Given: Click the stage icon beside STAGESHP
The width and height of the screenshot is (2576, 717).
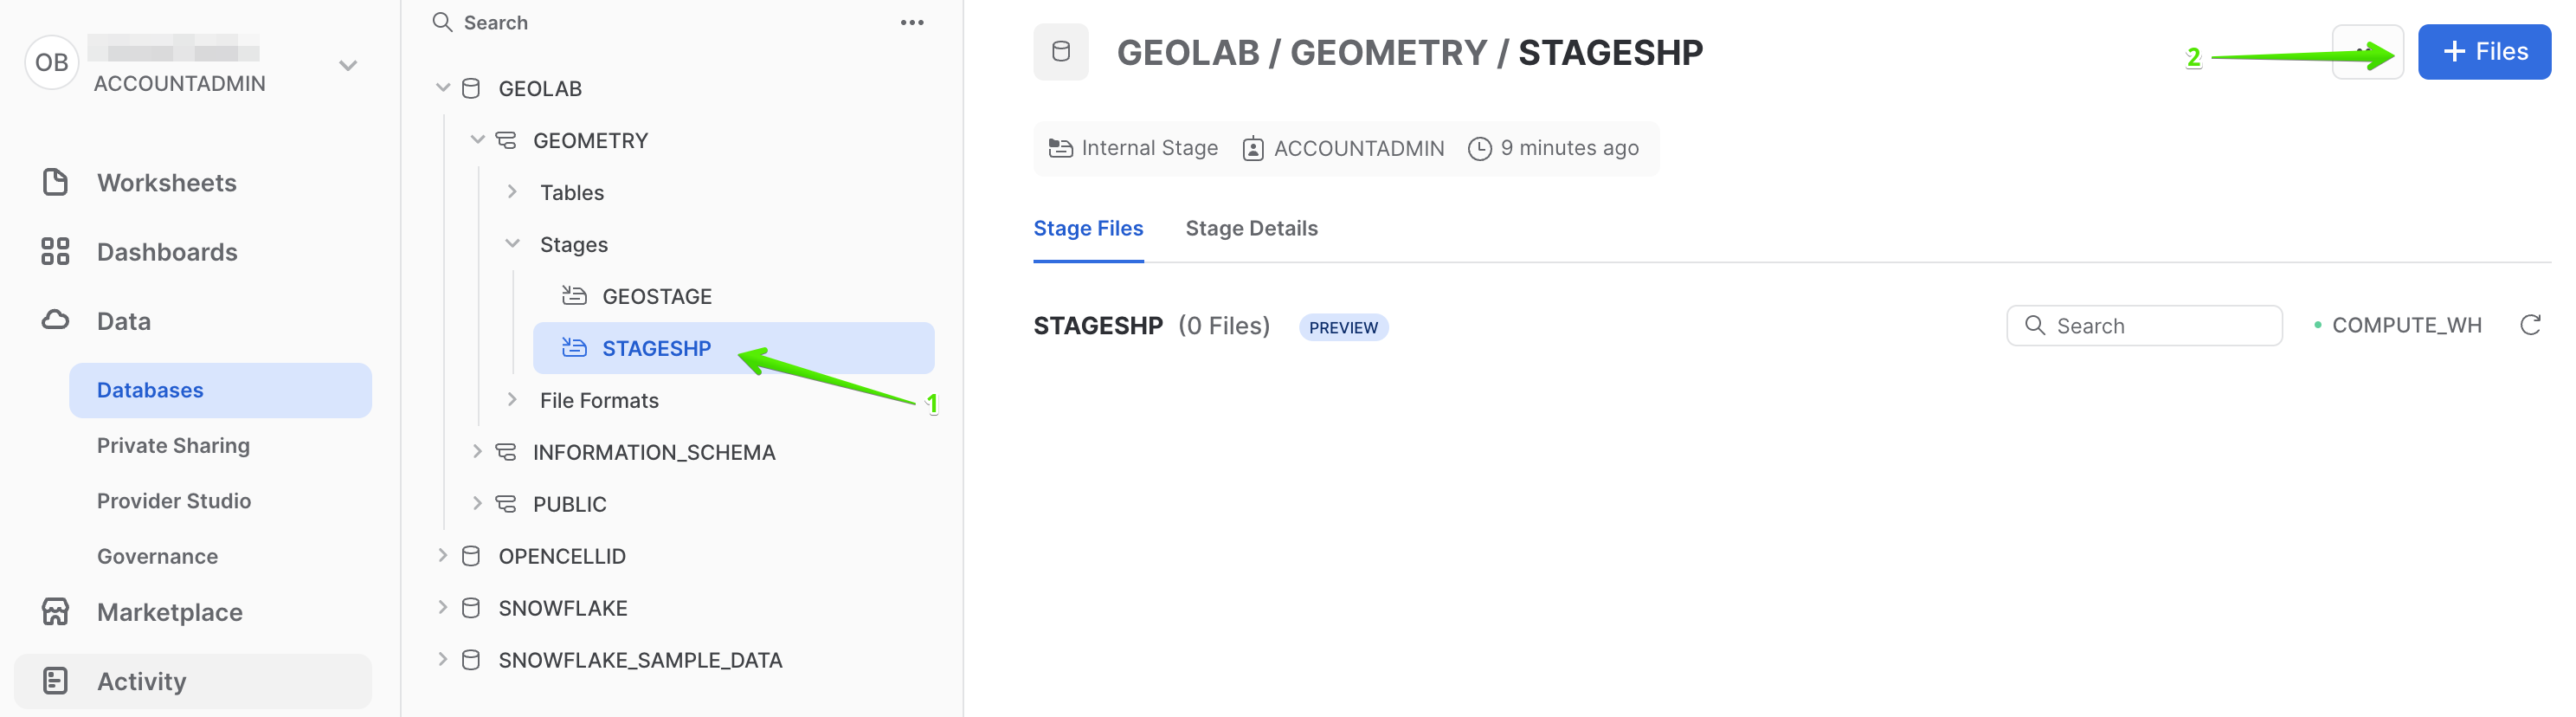Looking at the screenshot, I should tap(574, 348).
